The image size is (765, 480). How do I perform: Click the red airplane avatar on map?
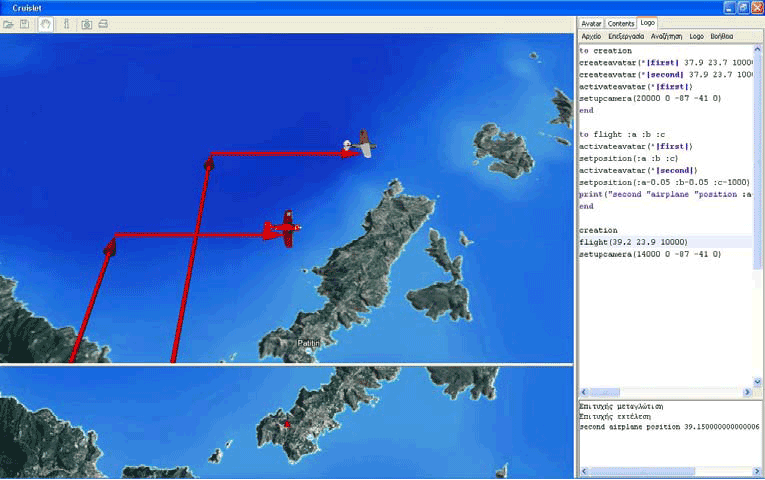tap(288, 228)
